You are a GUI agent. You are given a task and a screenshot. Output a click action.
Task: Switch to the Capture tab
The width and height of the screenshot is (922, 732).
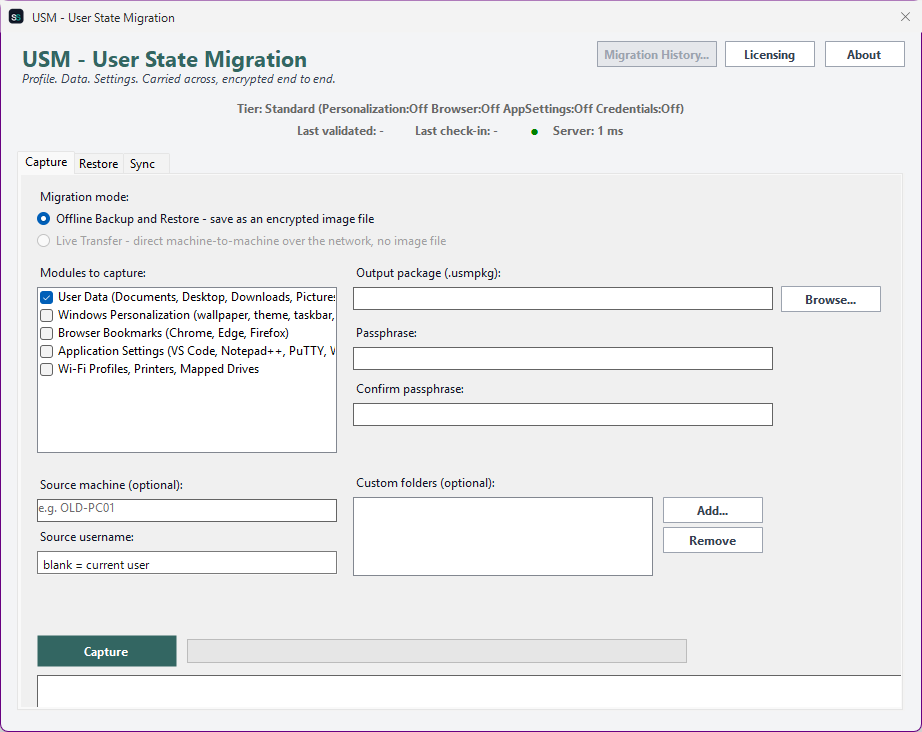(46, 162)
